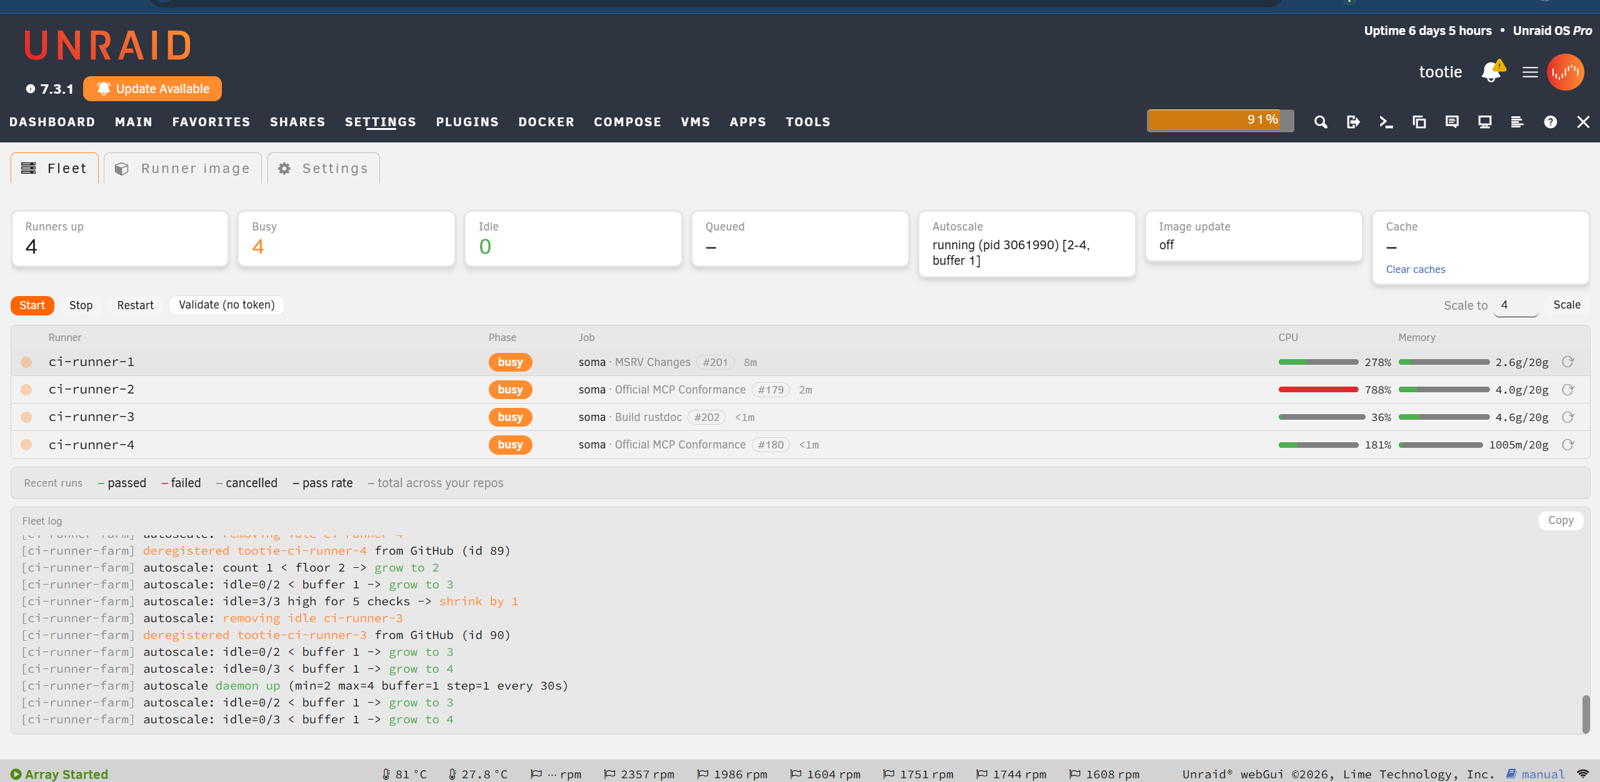
Task: Copy the fleet log
Action: click(1561, 520)
